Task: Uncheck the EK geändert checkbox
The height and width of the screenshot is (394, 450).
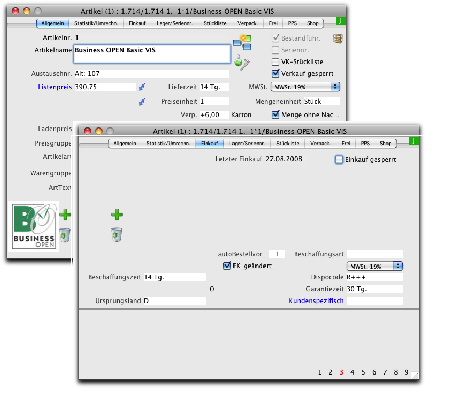Action: [x=227, y=266]
